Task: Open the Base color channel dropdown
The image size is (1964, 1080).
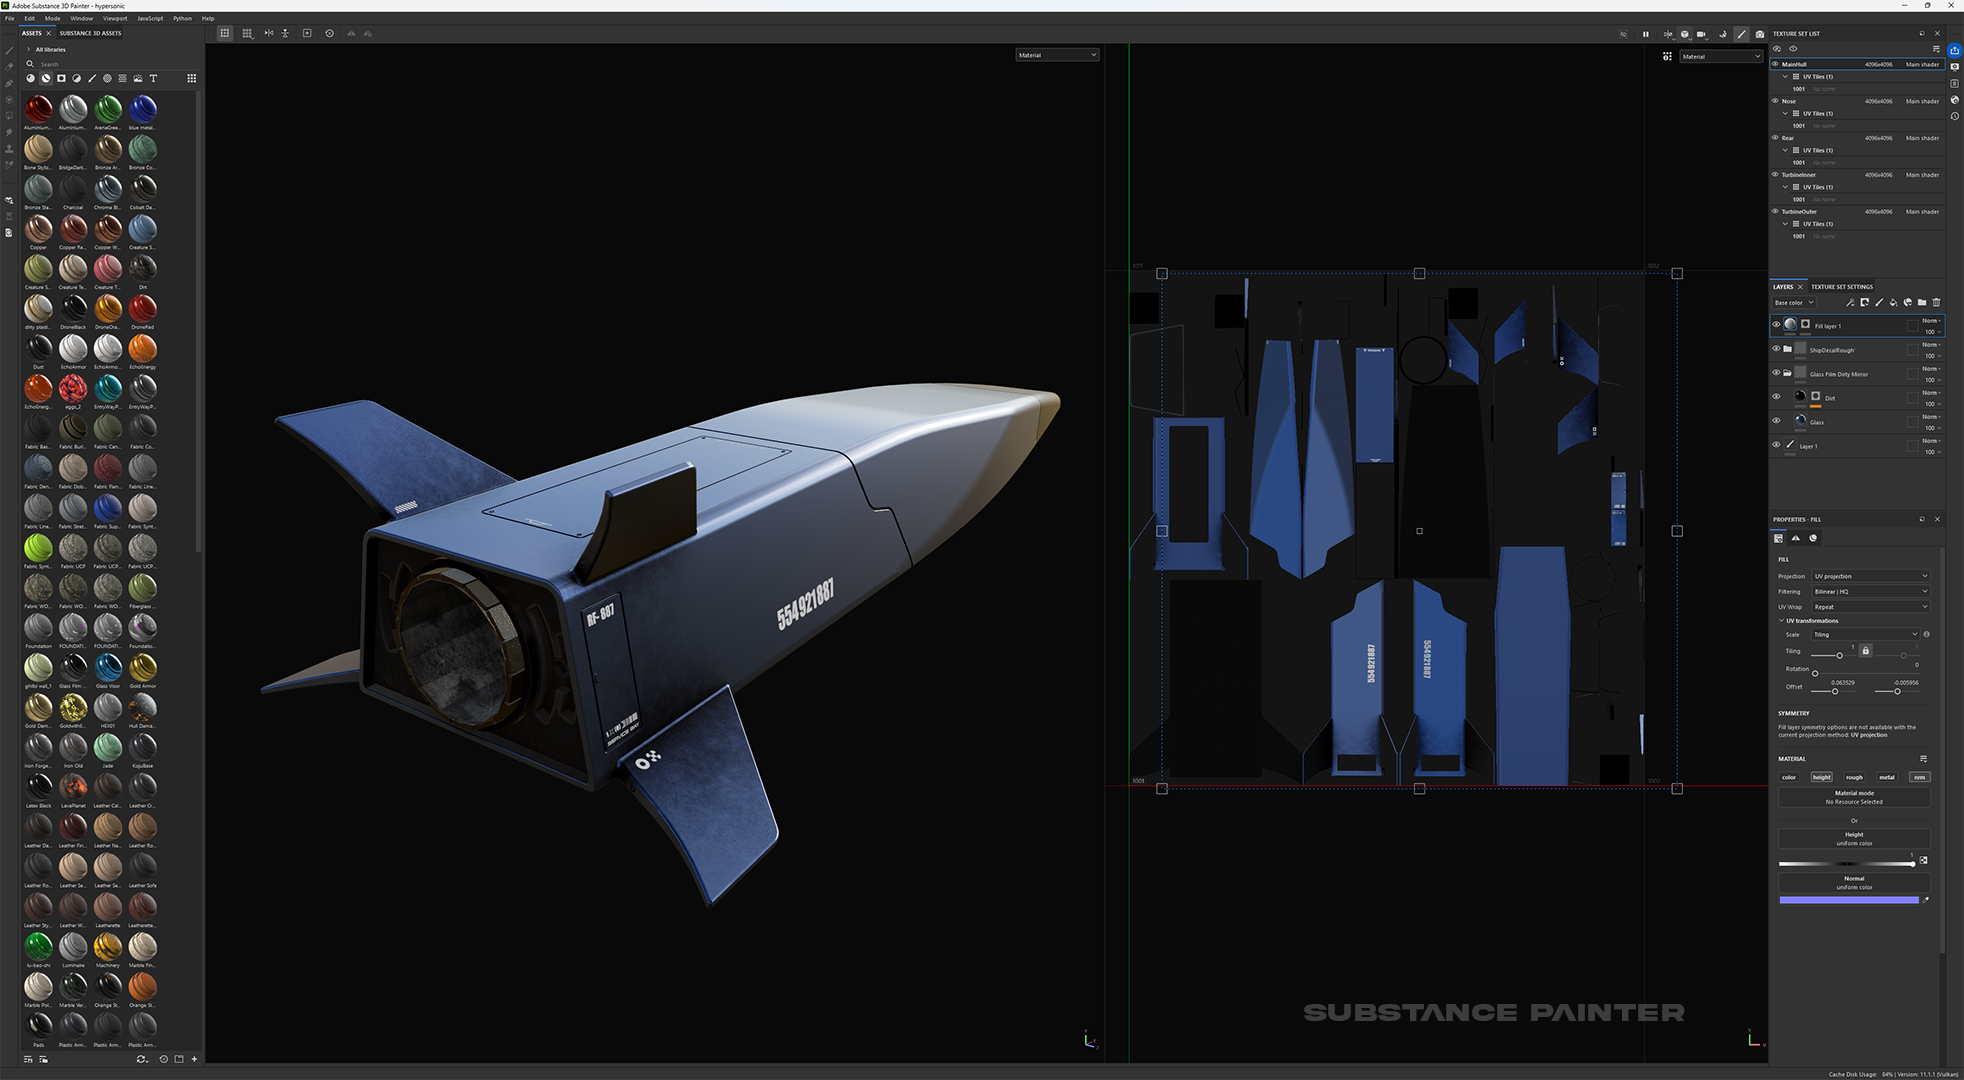Action: [x=1794, y=302]
